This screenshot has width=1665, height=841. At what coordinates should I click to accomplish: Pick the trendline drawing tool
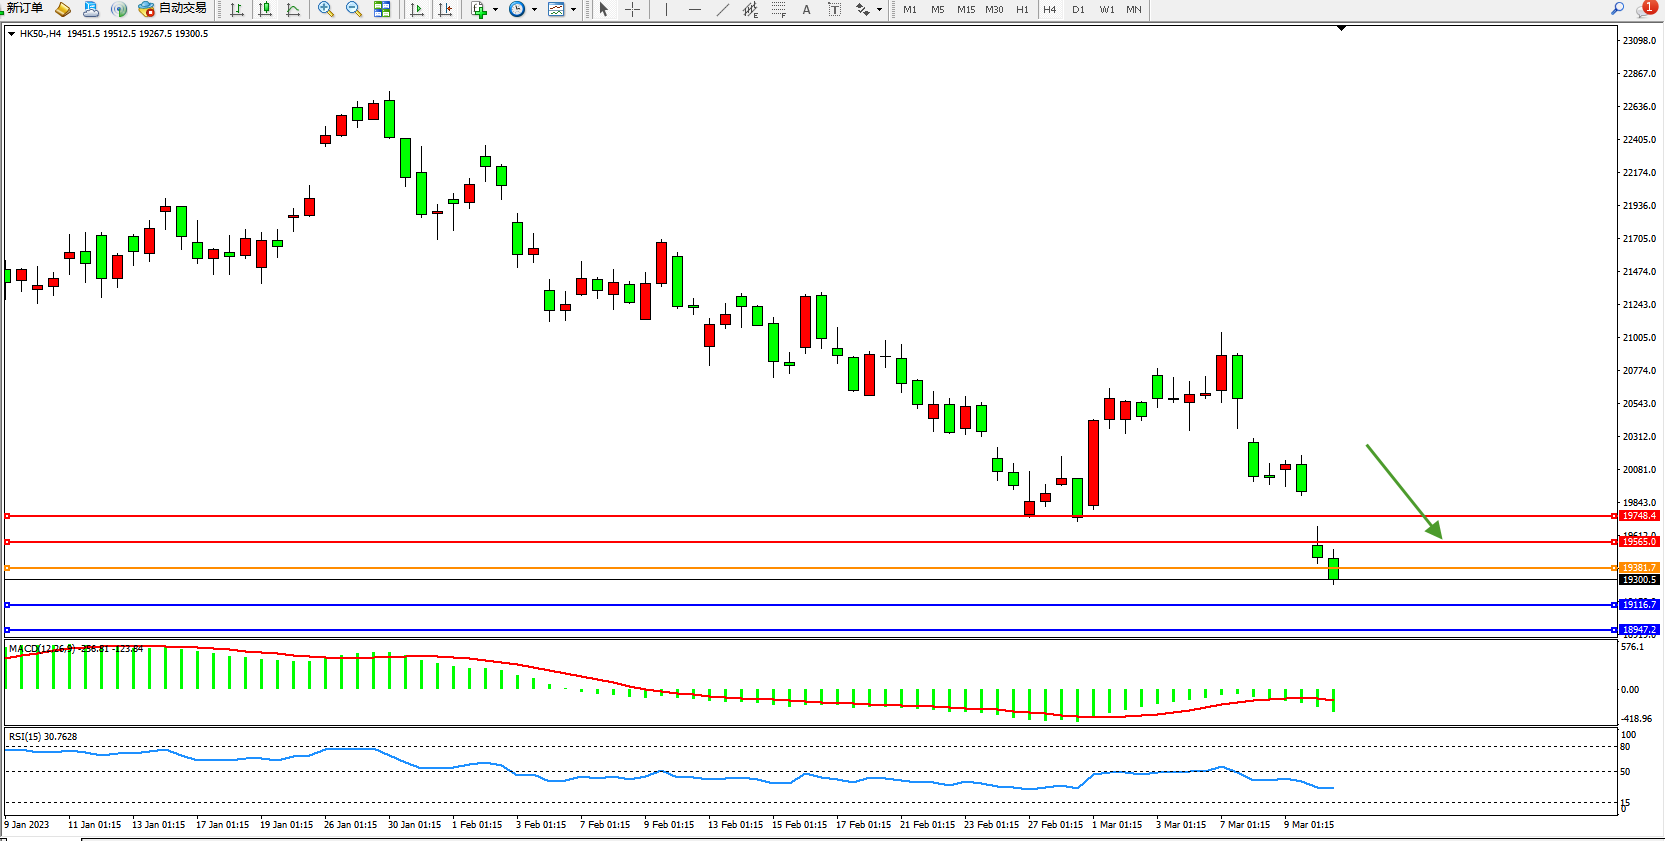tap(723, 10)
